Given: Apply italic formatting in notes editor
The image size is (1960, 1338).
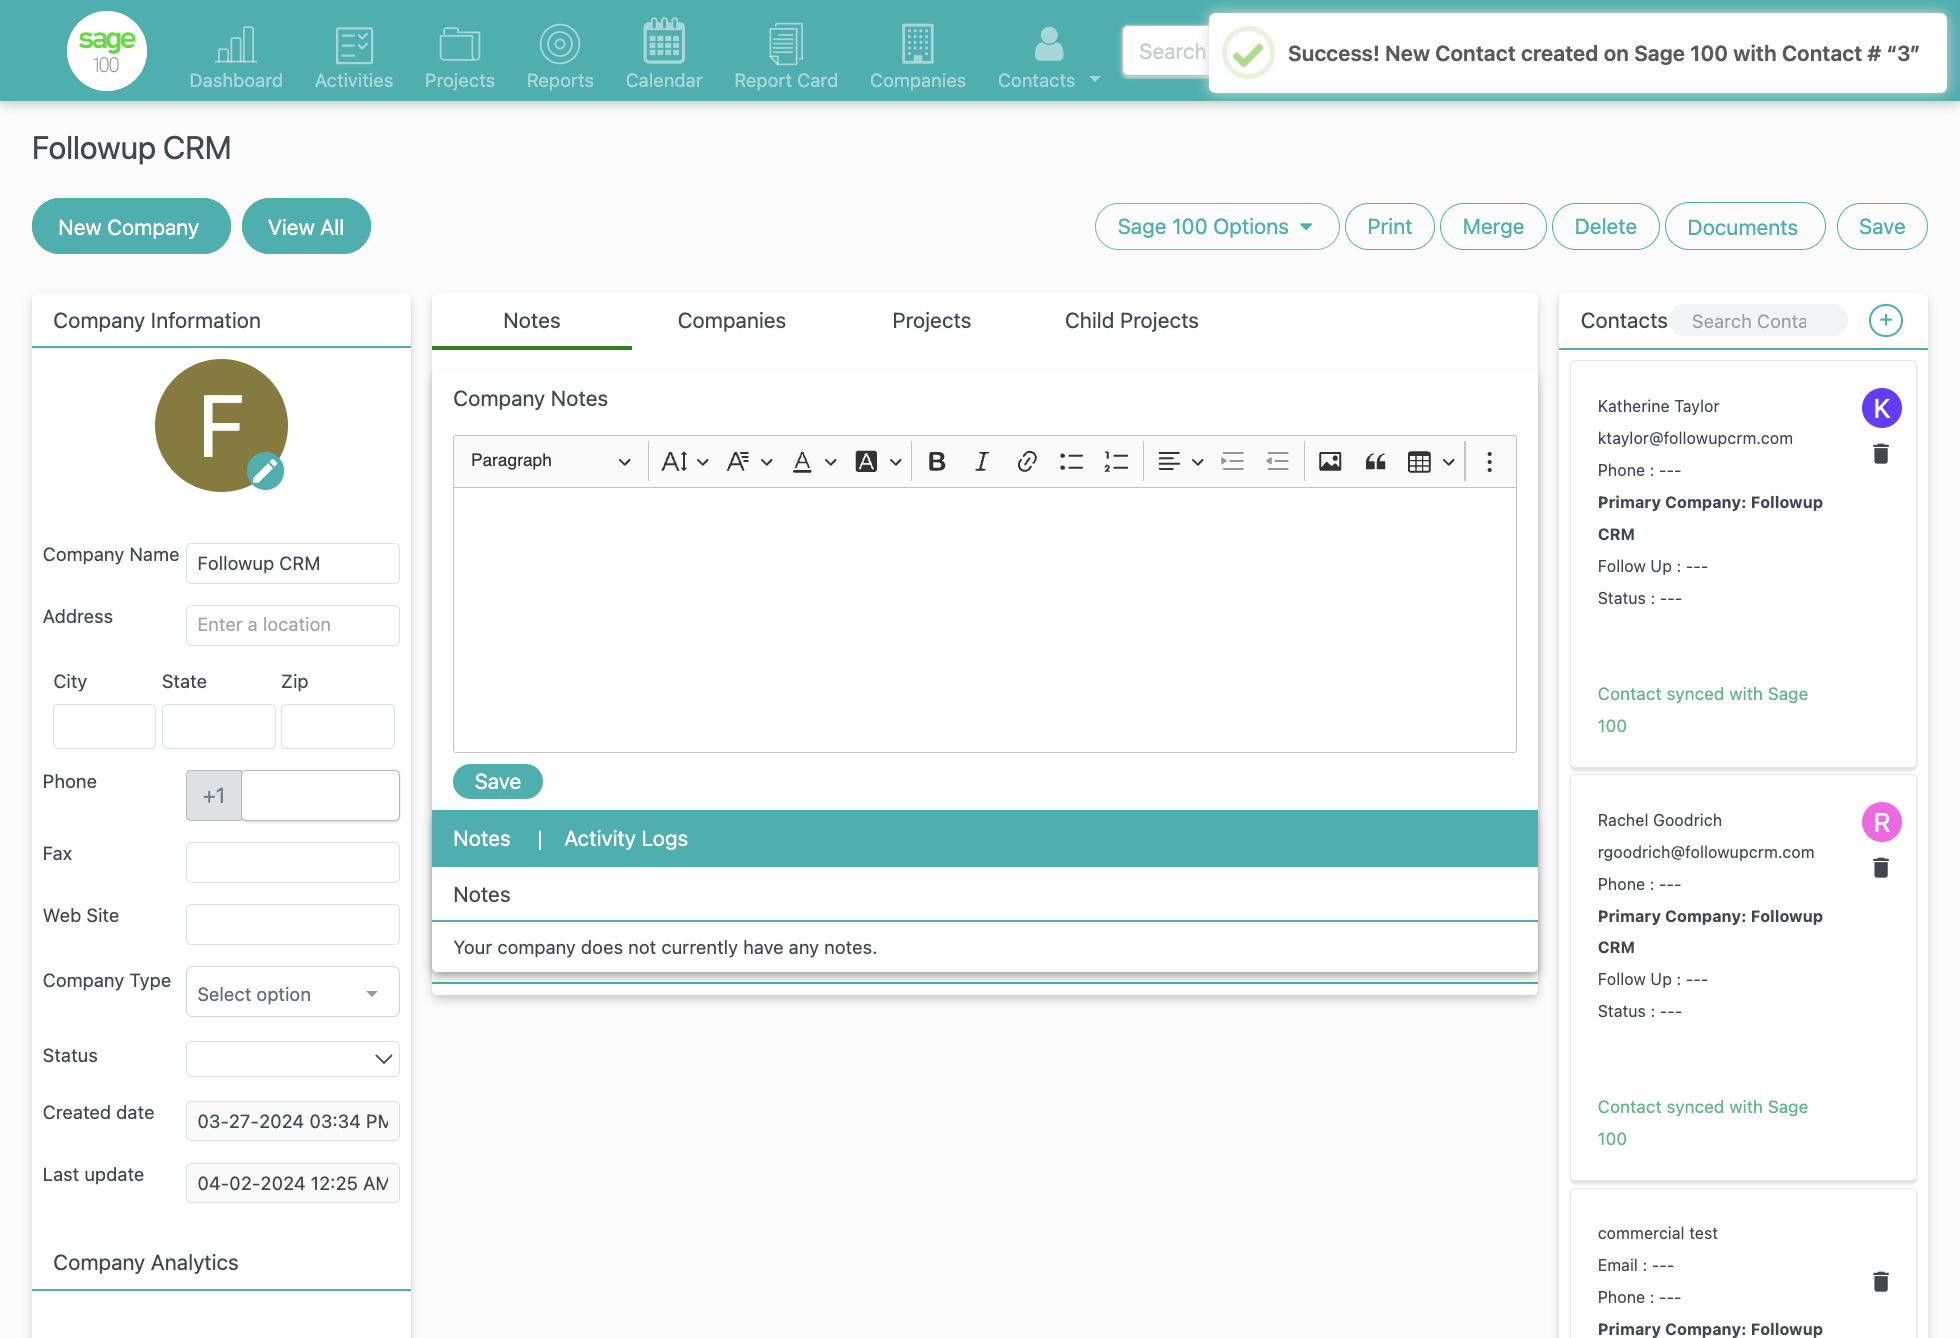Looking at the screenshot, I should pos(982,461).
